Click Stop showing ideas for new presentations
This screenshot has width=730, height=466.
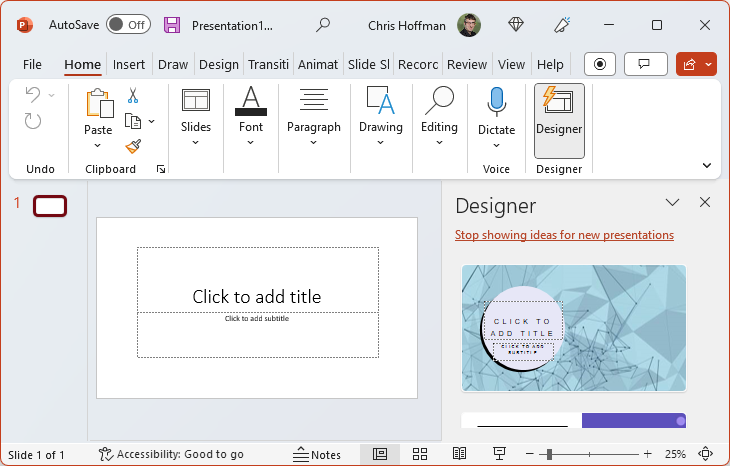564,235
